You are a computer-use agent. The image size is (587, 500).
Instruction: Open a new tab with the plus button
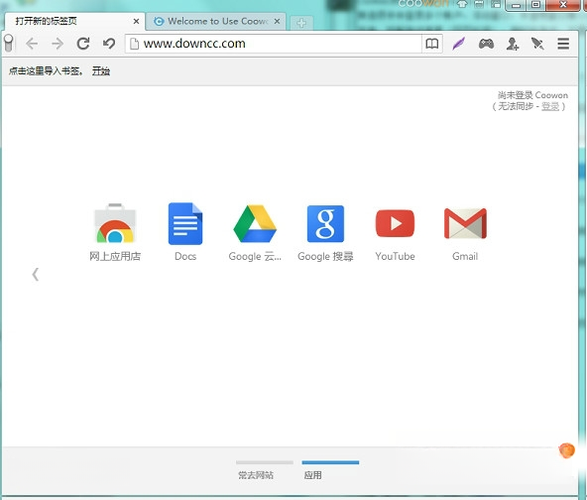[x=301, y=23]
